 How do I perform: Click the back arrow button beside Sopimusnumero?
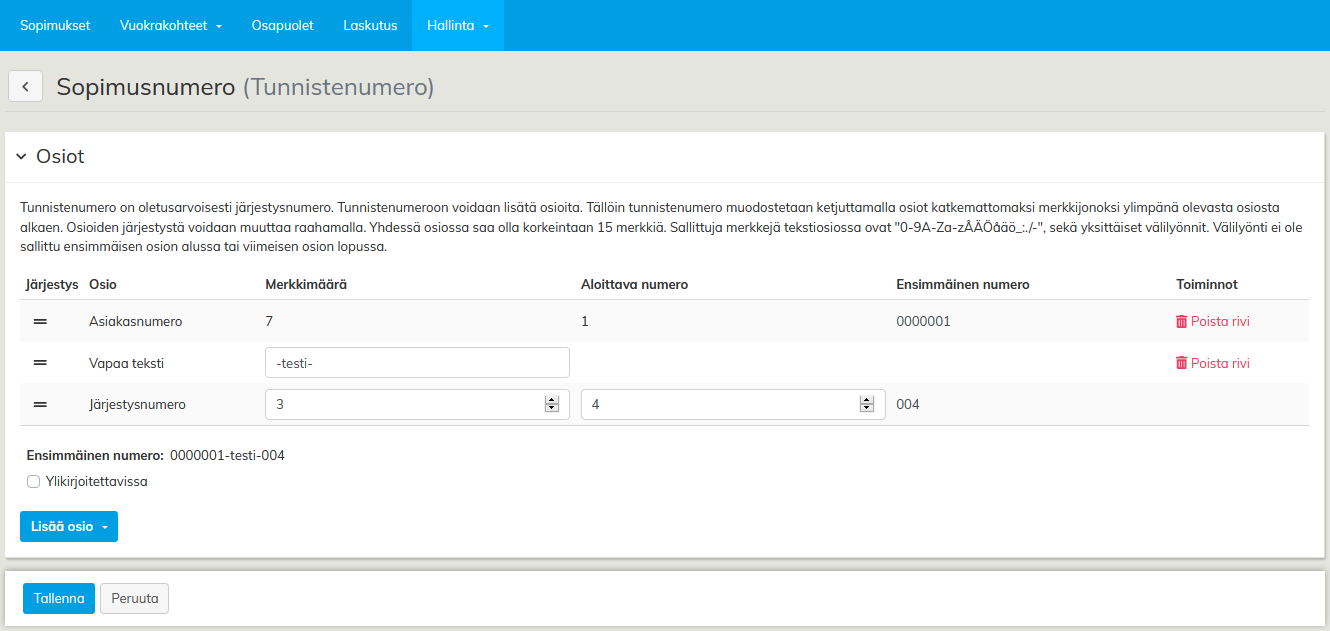25,87
